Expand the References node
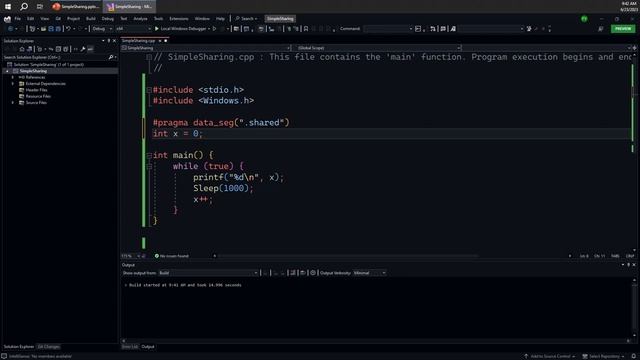640x360 pixels. (13, 77)
